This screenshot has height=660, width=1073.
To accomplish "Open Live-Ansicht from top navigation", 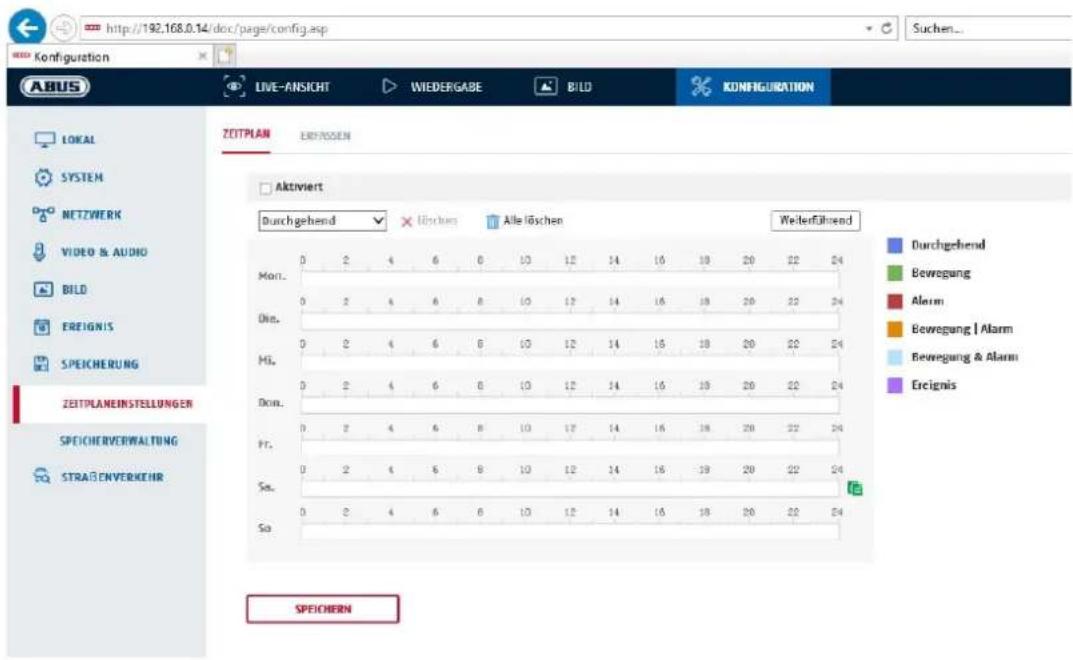I will click(x=276, y=87).
